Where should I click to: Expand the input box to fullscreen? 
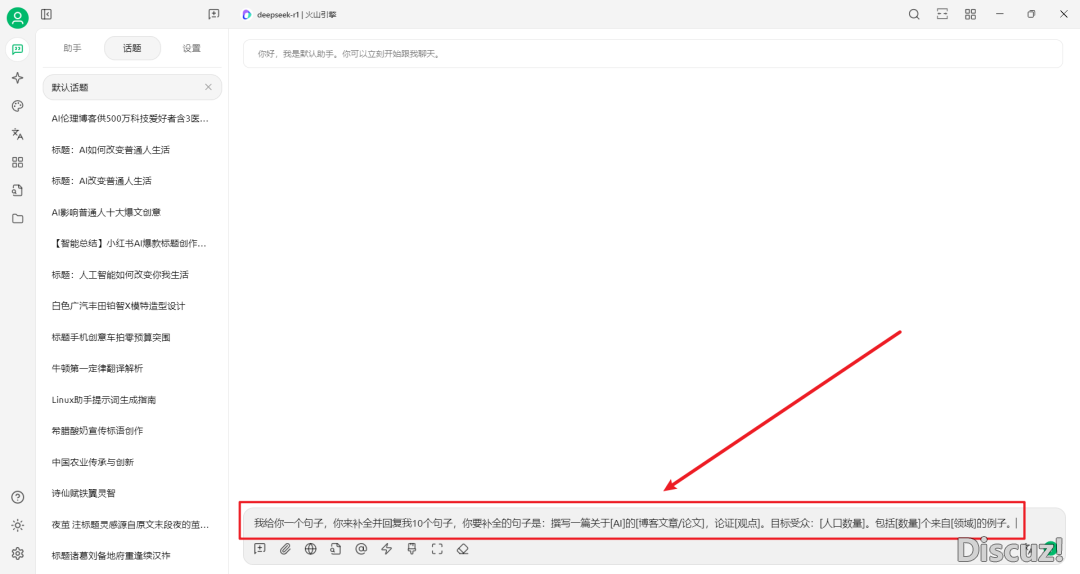[437, 548]
